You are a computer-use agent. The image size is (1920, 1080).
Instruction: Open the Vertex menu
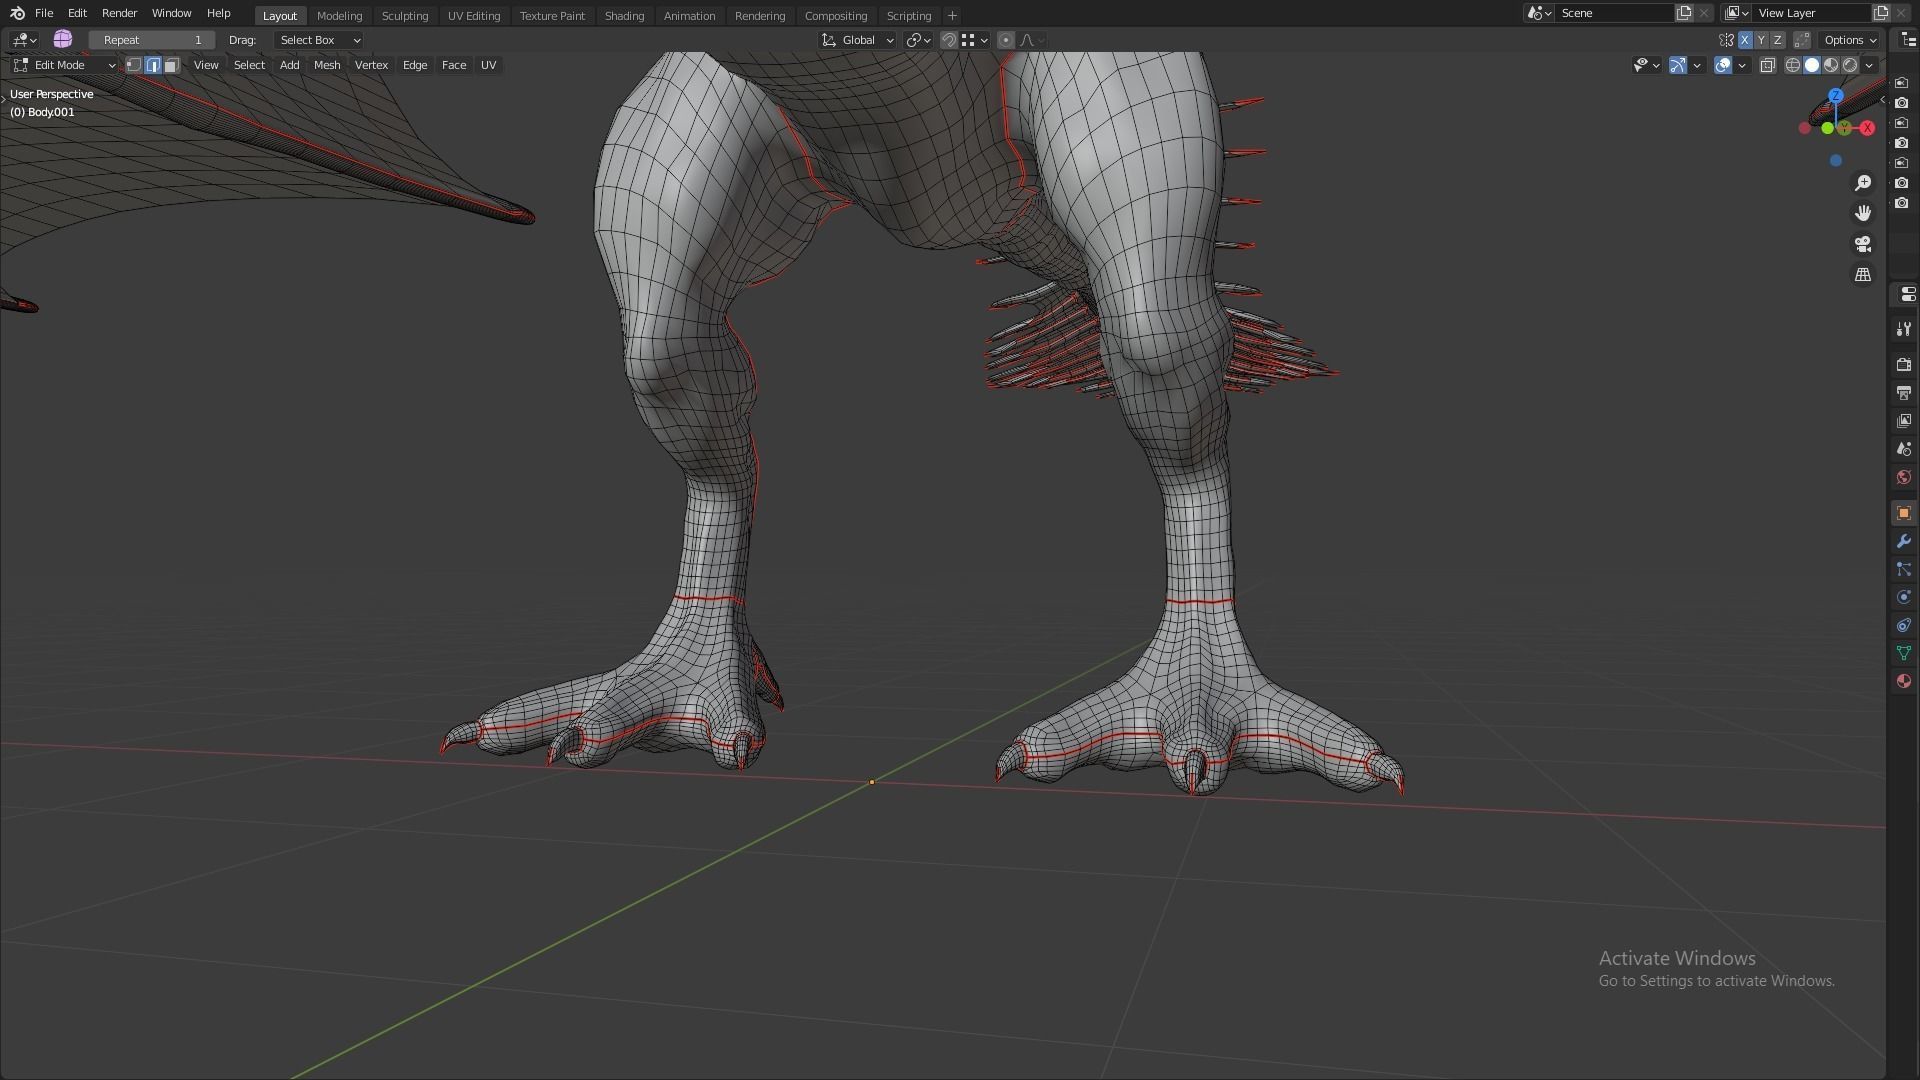tap(371, 65)
